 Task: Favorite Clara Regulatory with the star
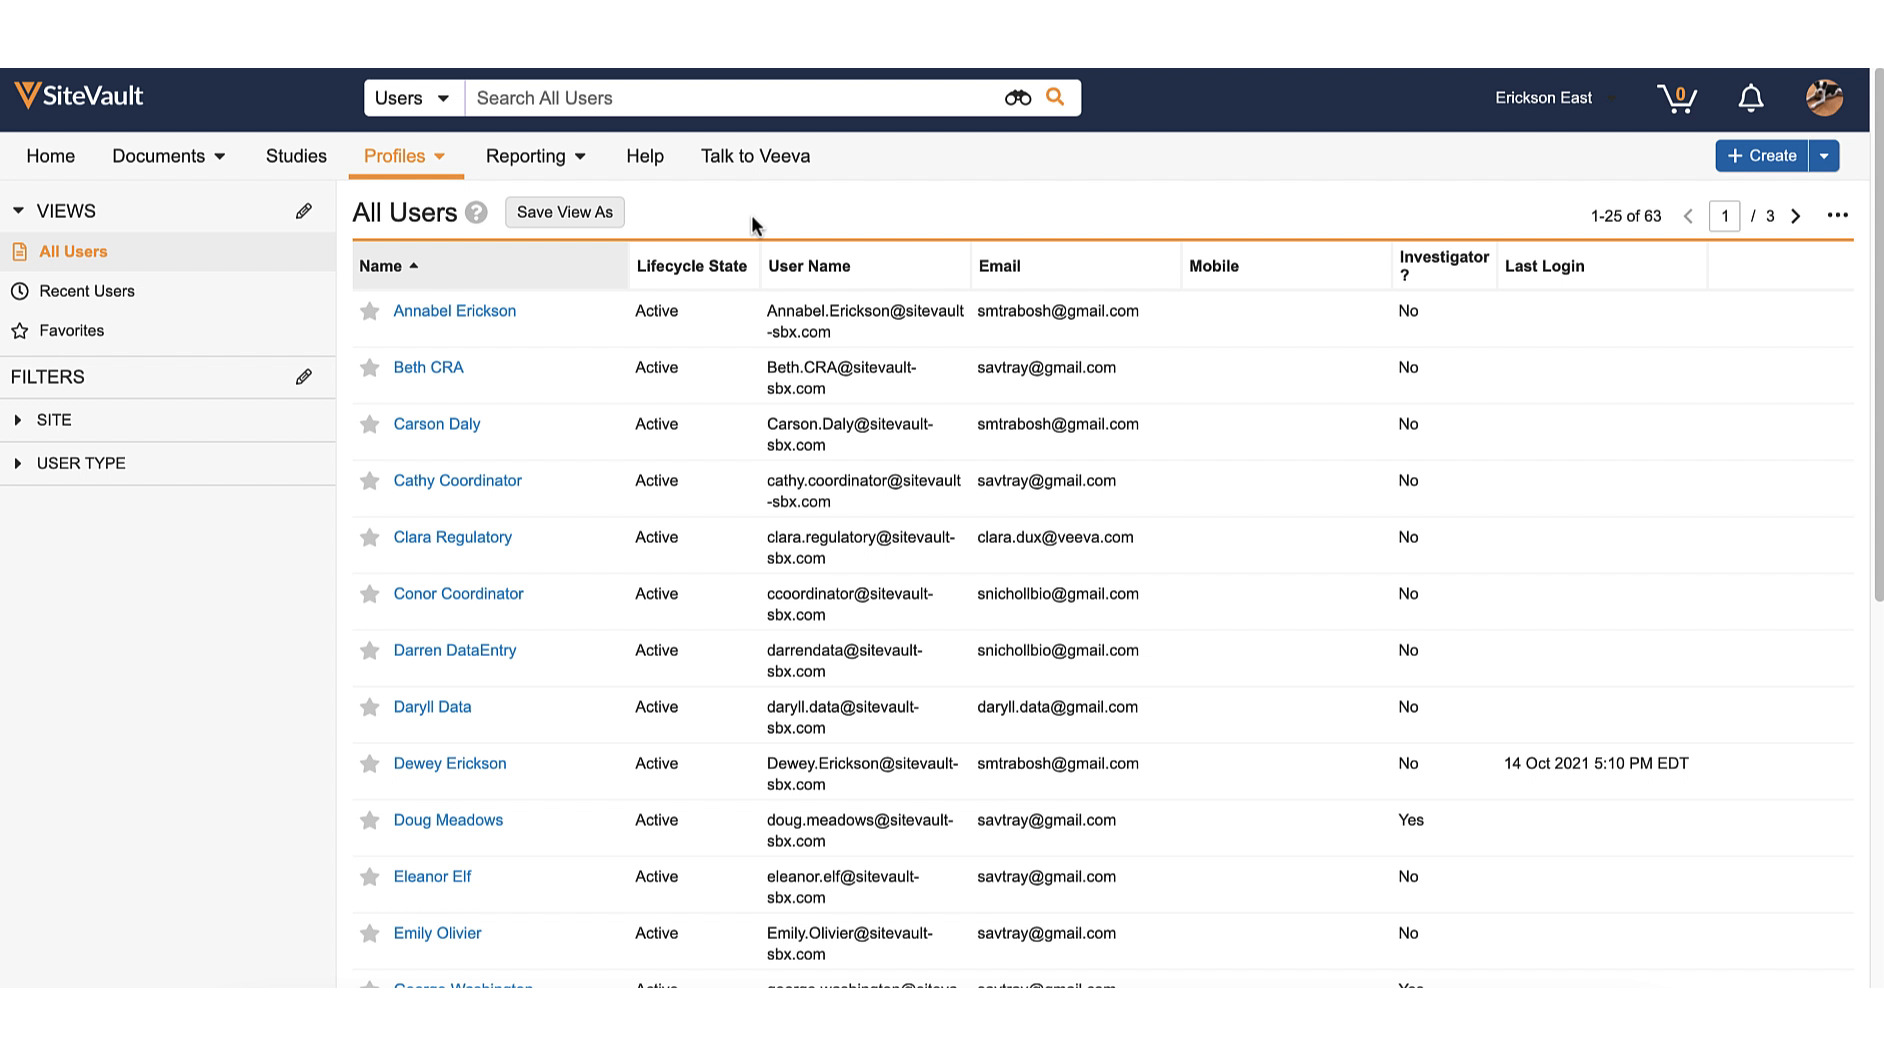[x=370, y=538]
